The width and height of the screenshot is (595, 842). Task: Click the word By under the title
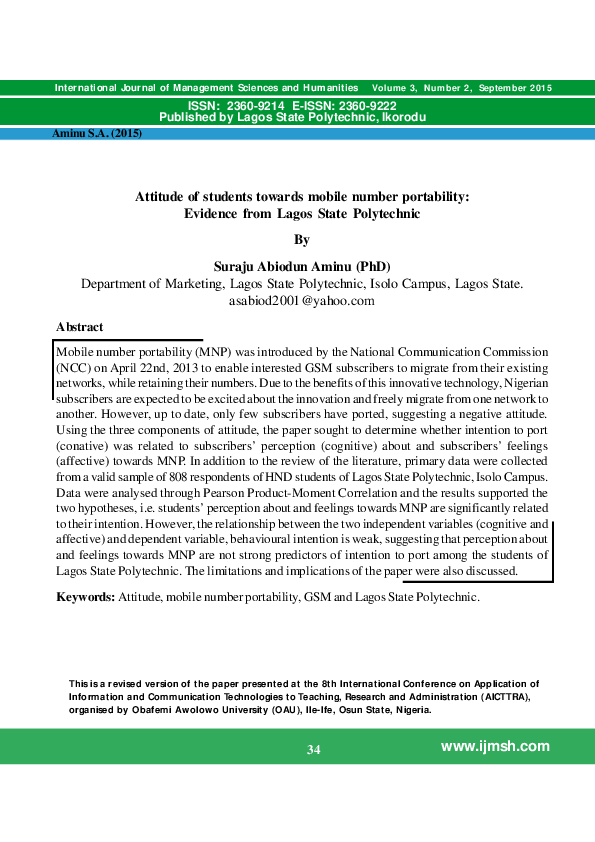(x=302, y=239)
